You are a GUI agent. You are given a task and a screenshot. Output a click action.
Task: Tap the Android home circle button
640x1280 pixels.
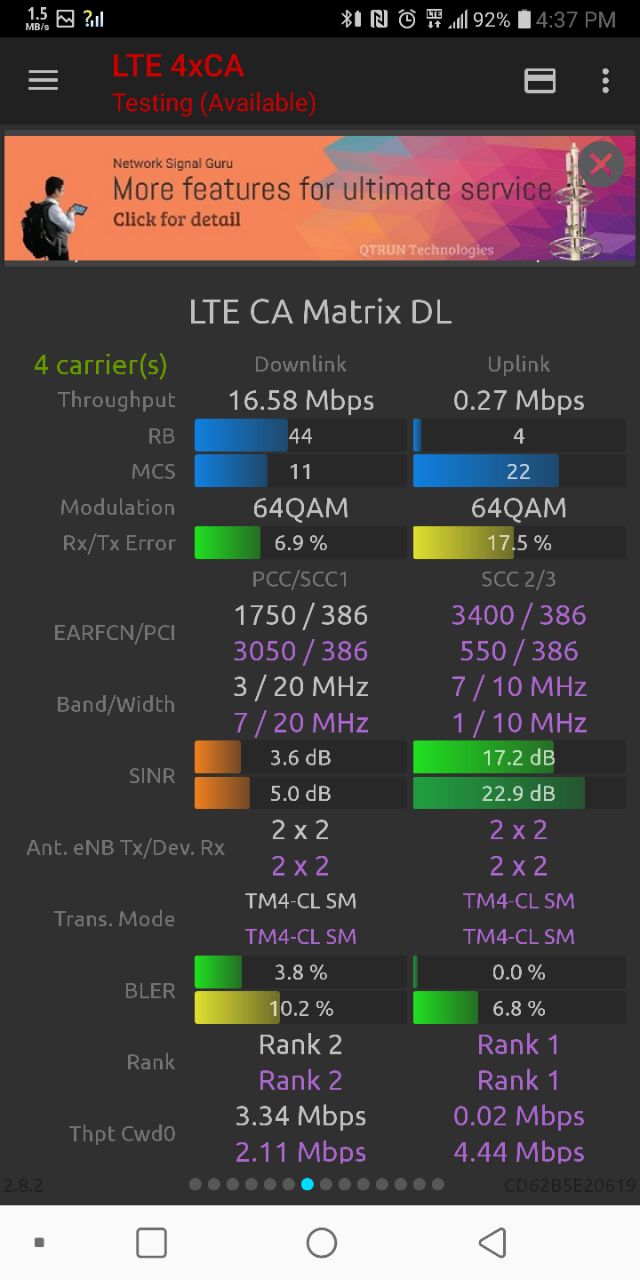[x=321, y=1243]
